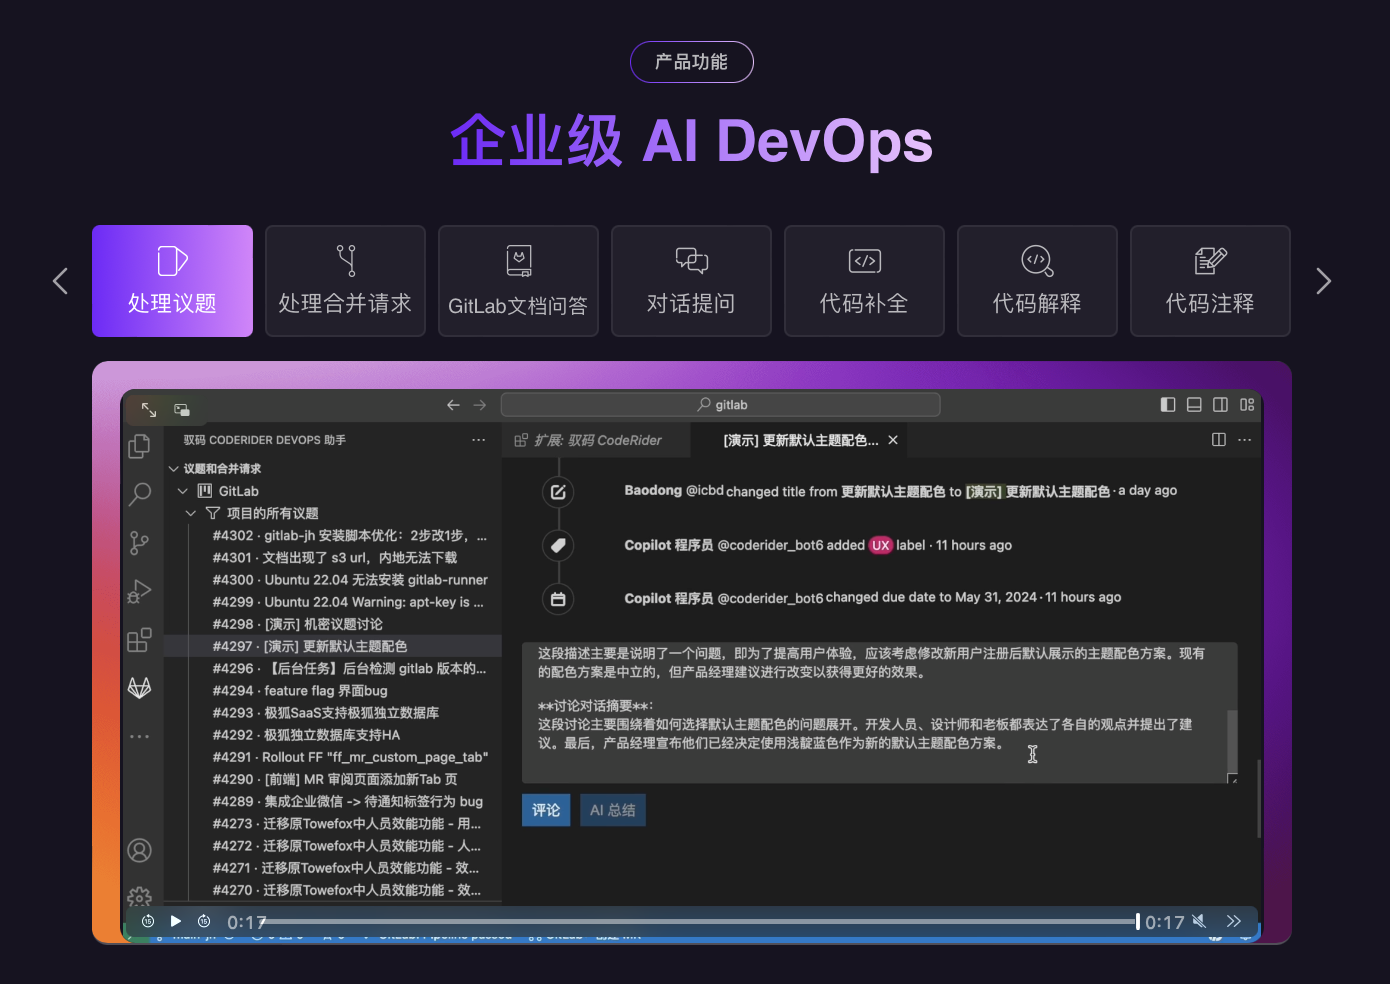The height and width of the screenshot is (984, 1390).
Task: Open the CodeRider DevOps panel more actions dots
Action: pyautogui.click(x=479, y=440)
